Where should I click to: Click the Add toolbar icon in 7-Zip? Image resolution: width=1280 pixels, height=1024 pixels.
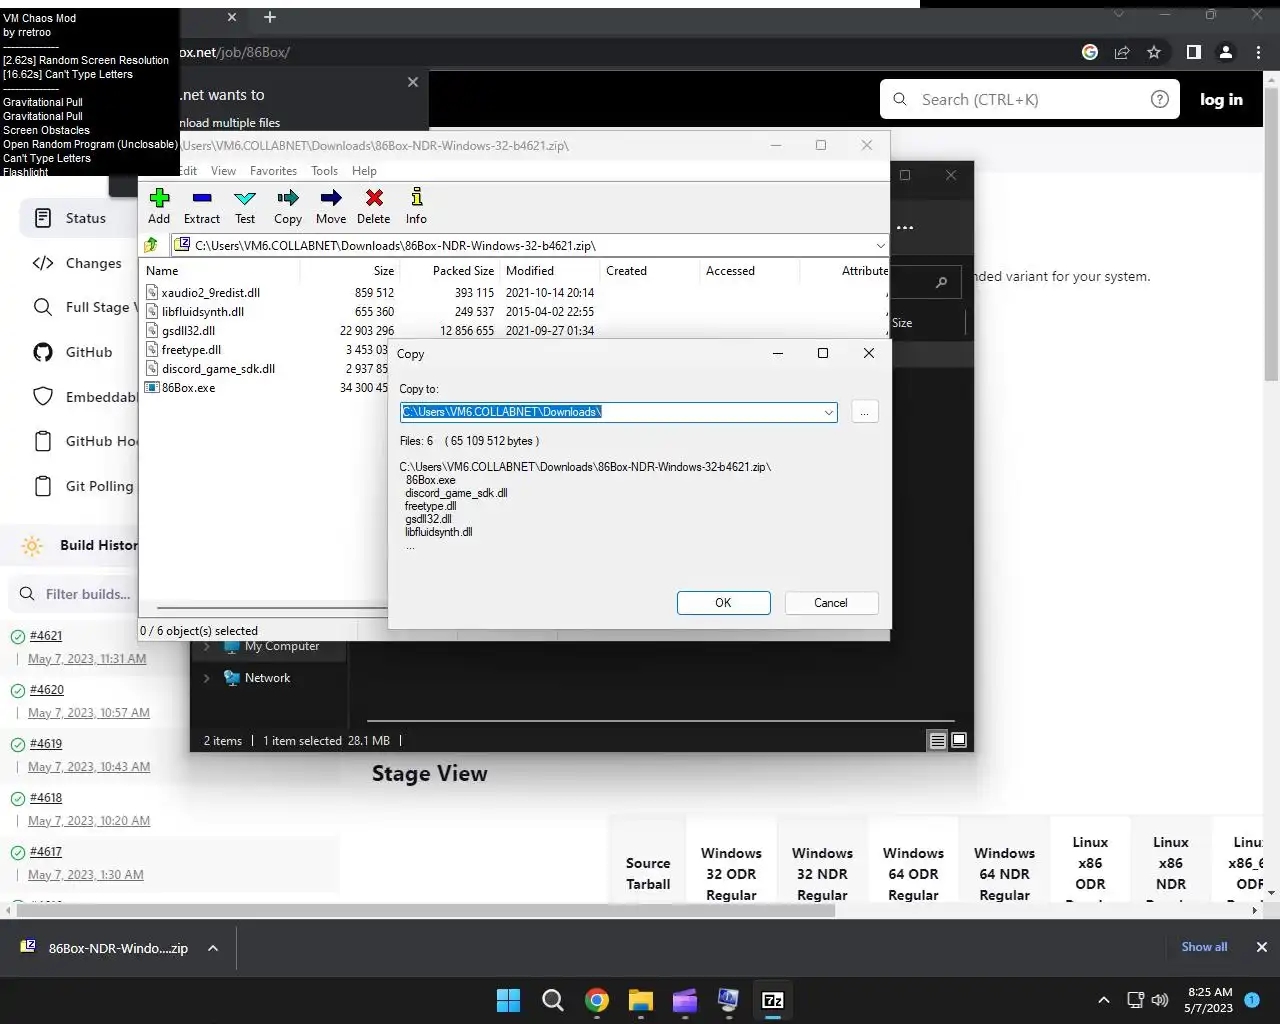coord(159,198)
